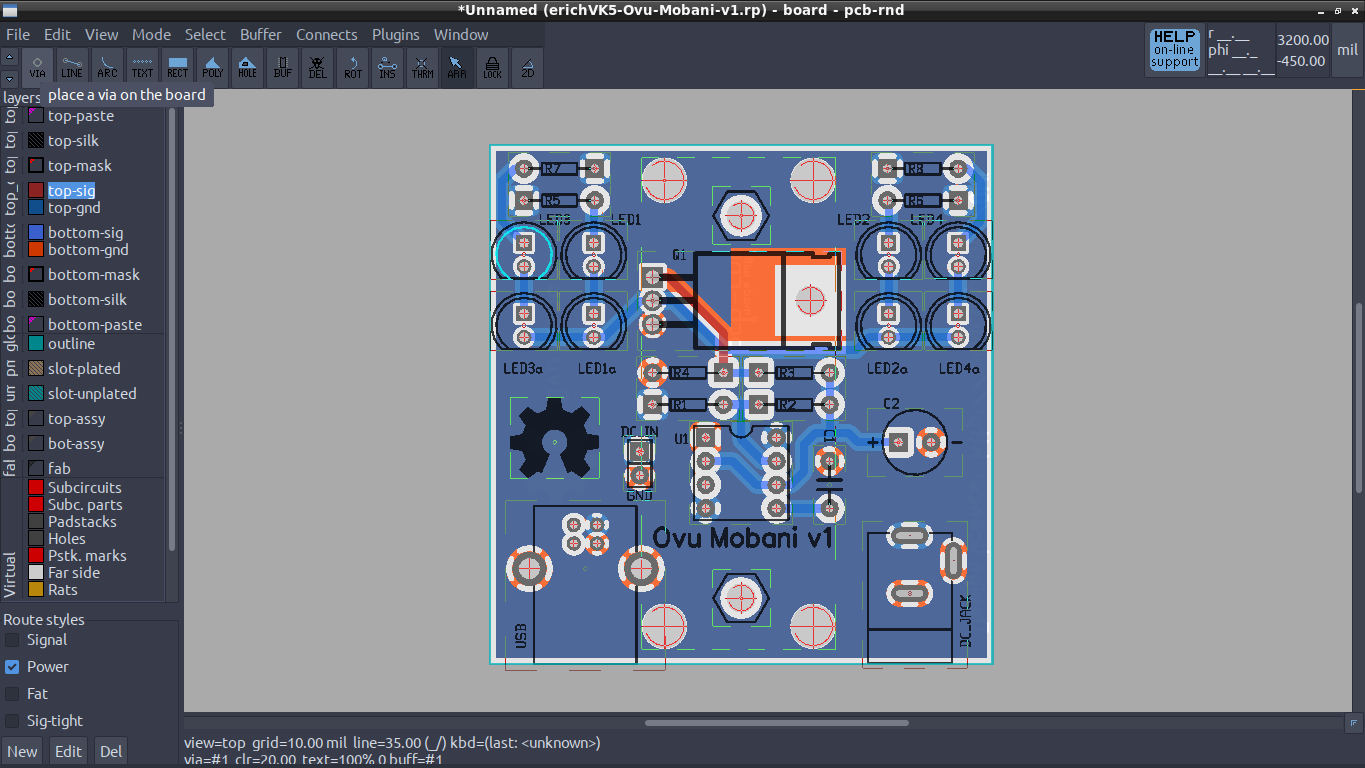Select the DEL delete tool
Viewport: 1365px width, 768px height.
[x=317, y=66]
